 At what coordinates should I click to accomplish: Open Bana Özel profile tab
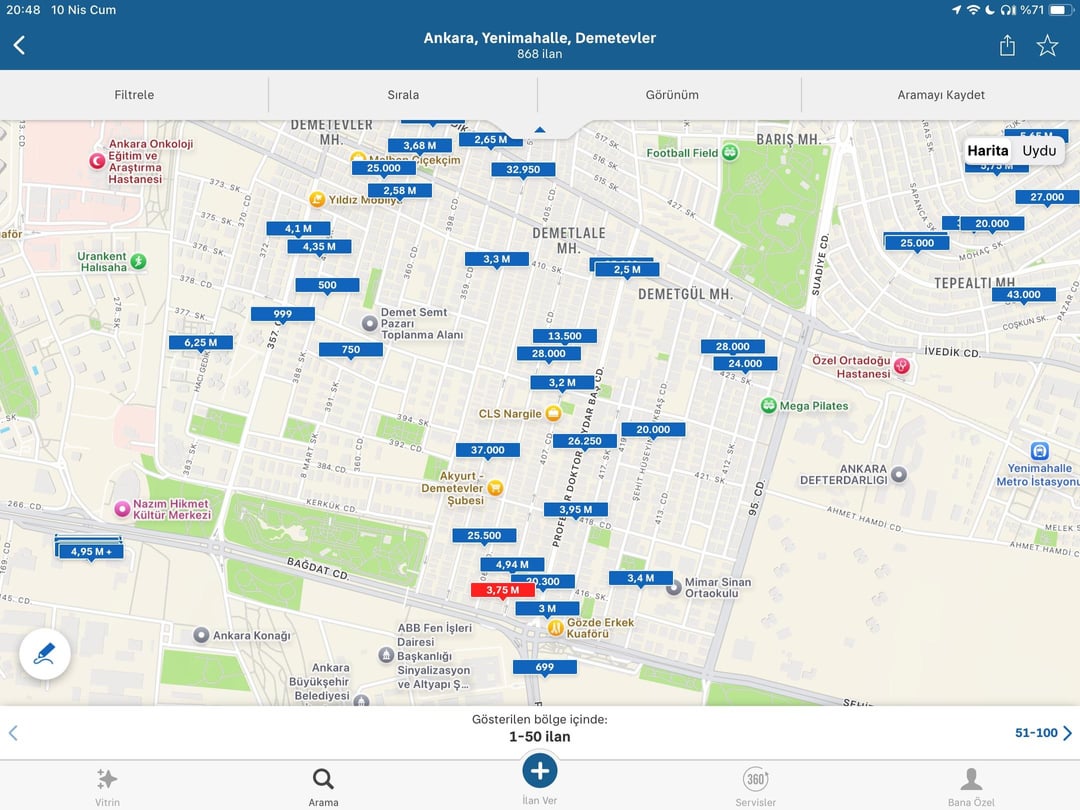pyautogui.click(x=971, y=786)
